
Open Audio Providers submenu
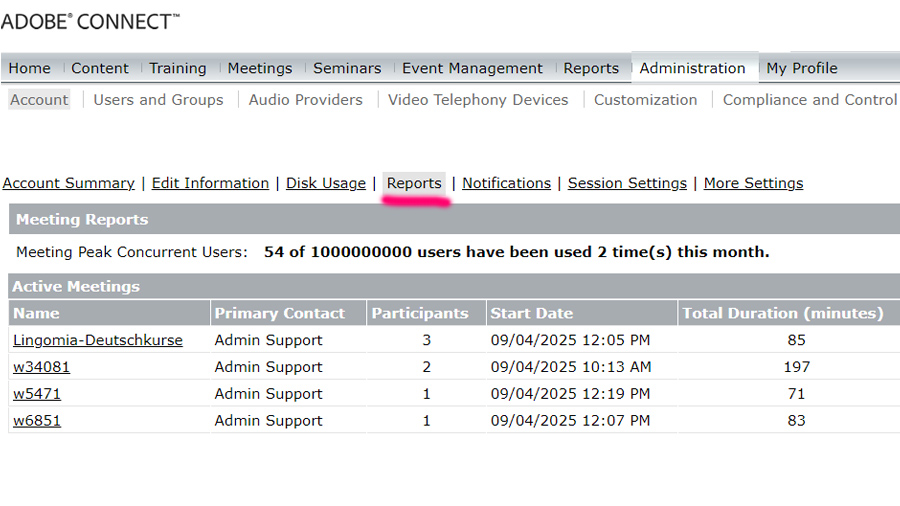pyautogui.click(x=306, y=100)
